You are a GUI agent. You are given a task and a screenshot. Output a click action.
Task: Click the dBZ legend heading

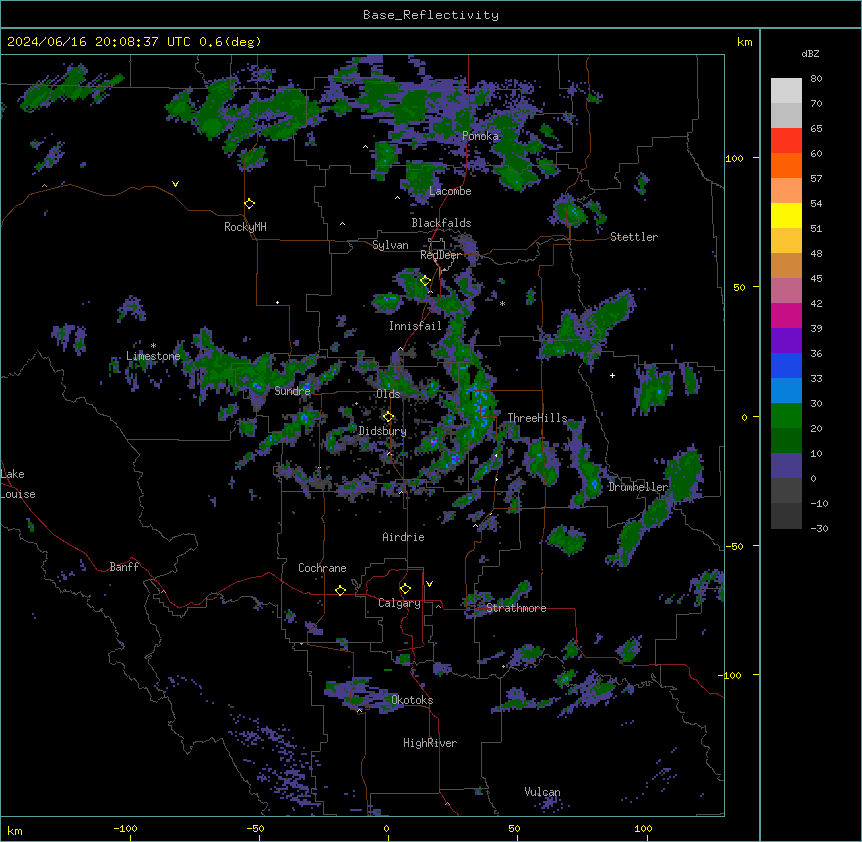pyautogui.click(x=810, y=54)
